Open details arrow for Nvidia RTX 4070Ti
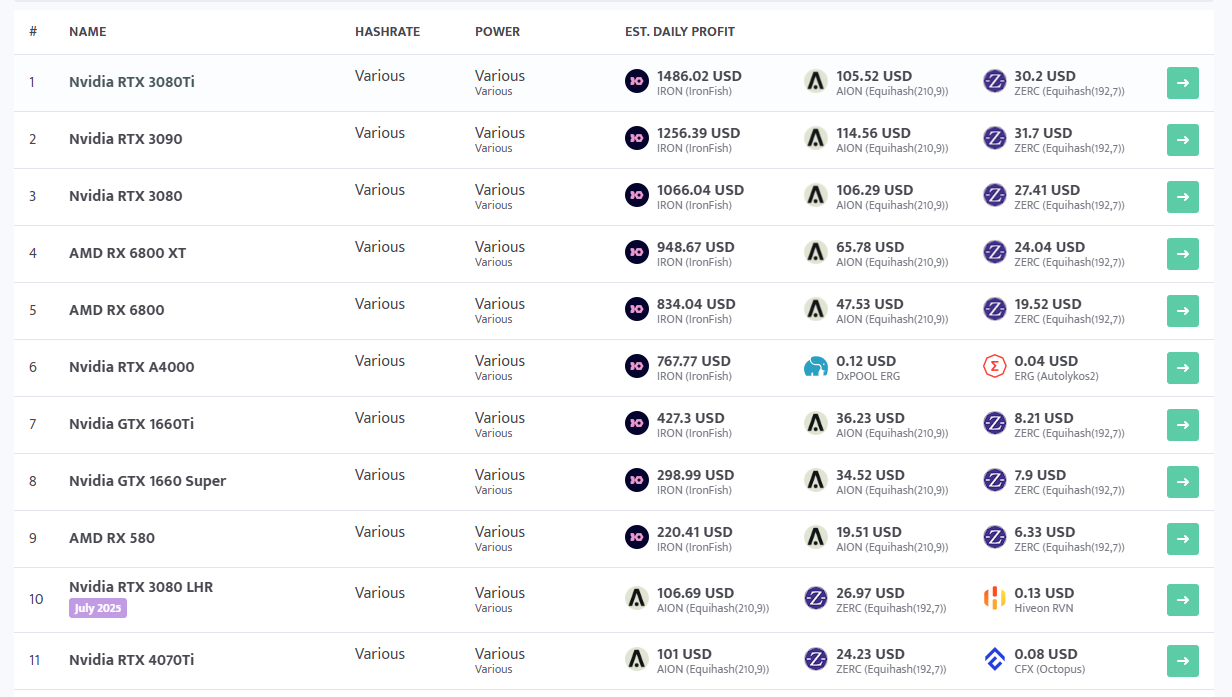Viewport: 1232px width, 697px height. pos(1183,661)
